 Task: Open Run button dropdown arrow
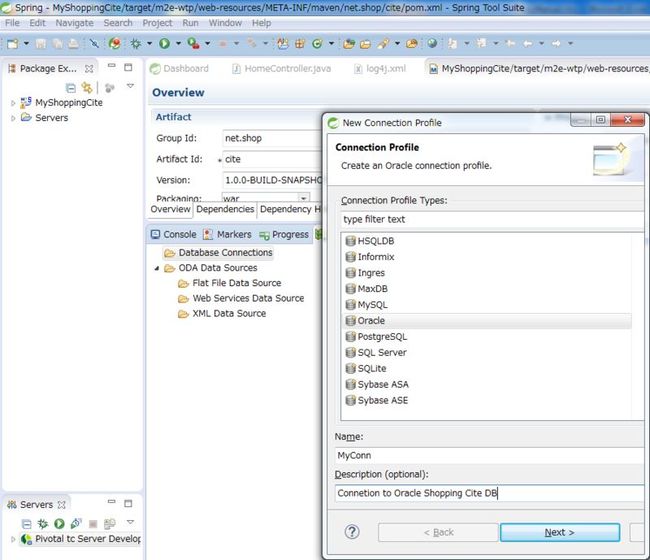pyautogui.click(x=178, y=43)
